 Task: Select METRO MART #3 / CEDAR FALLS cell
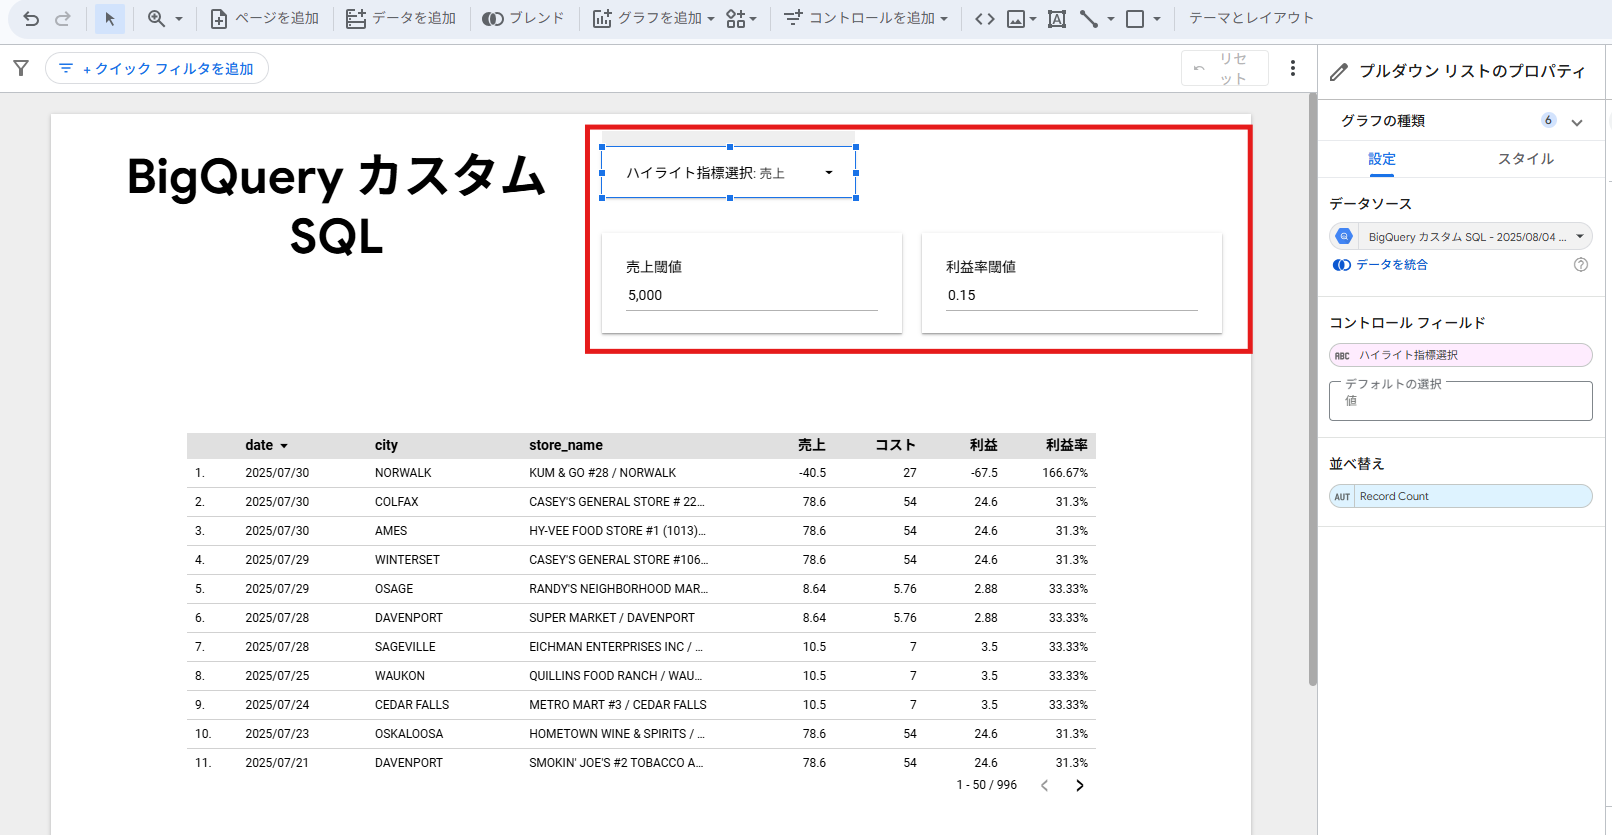[x=618, y=705]
